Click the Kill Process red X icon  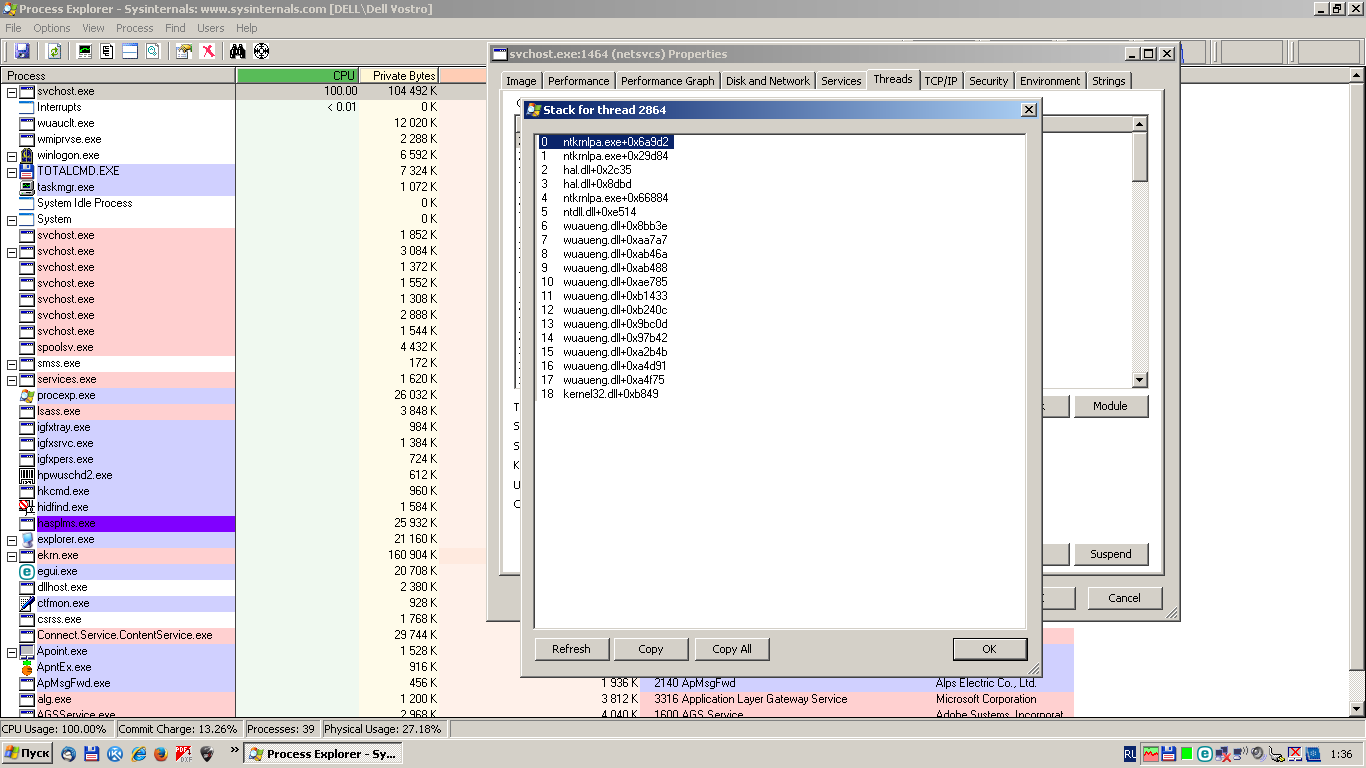207,51
